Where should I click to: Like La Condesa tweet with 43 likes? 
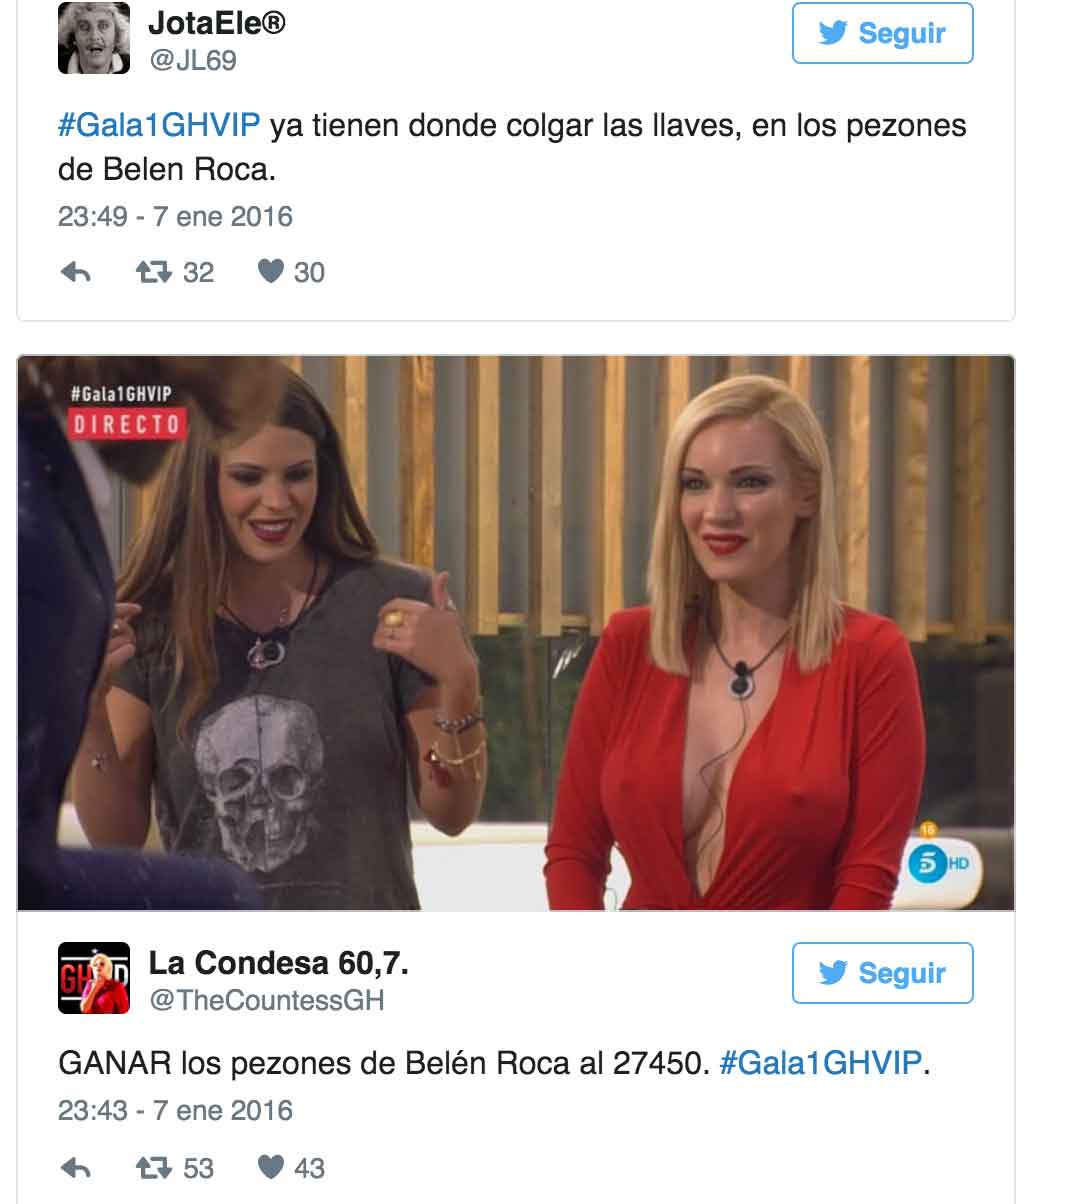click(x=291, y=1168)
